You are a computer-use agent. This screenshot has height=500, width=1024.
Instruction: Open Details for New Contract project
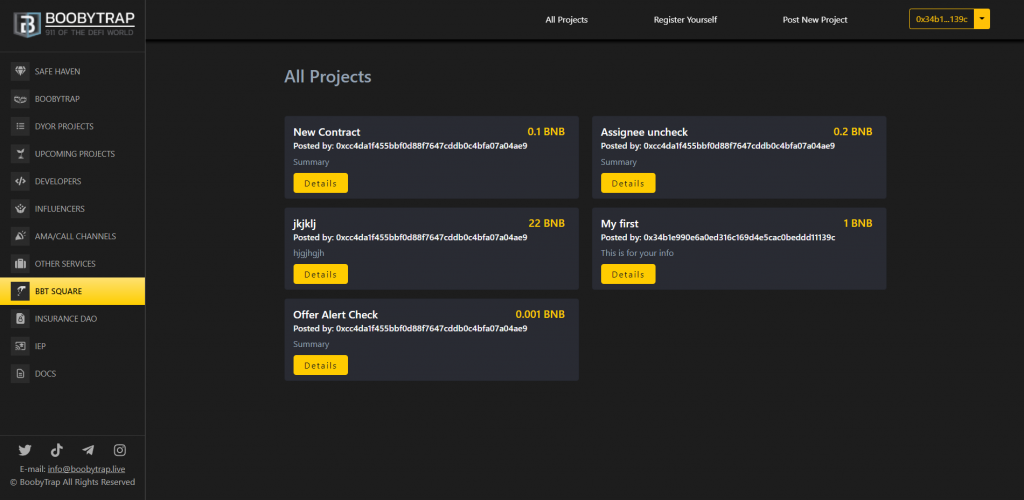click(321, 183)
